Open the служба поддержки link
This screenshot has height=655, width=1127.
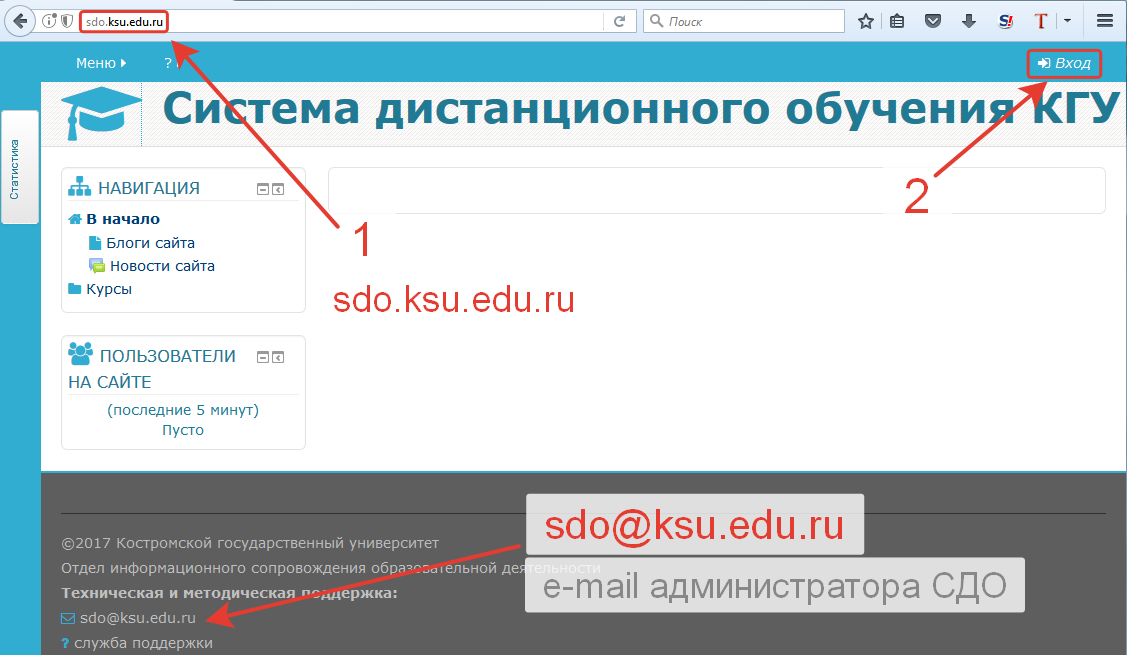click(143, 643)
